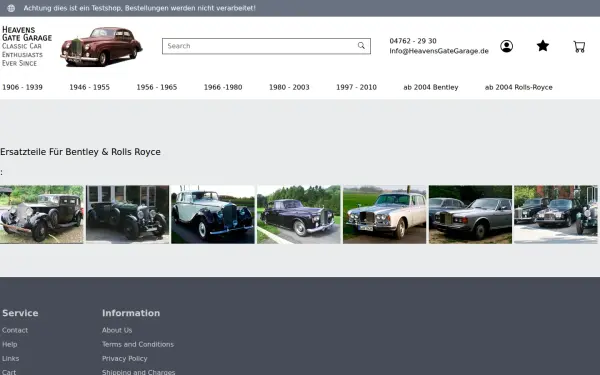
Task: Click the red Rolls-Royce logo image
Action: (x=101, y=46)
